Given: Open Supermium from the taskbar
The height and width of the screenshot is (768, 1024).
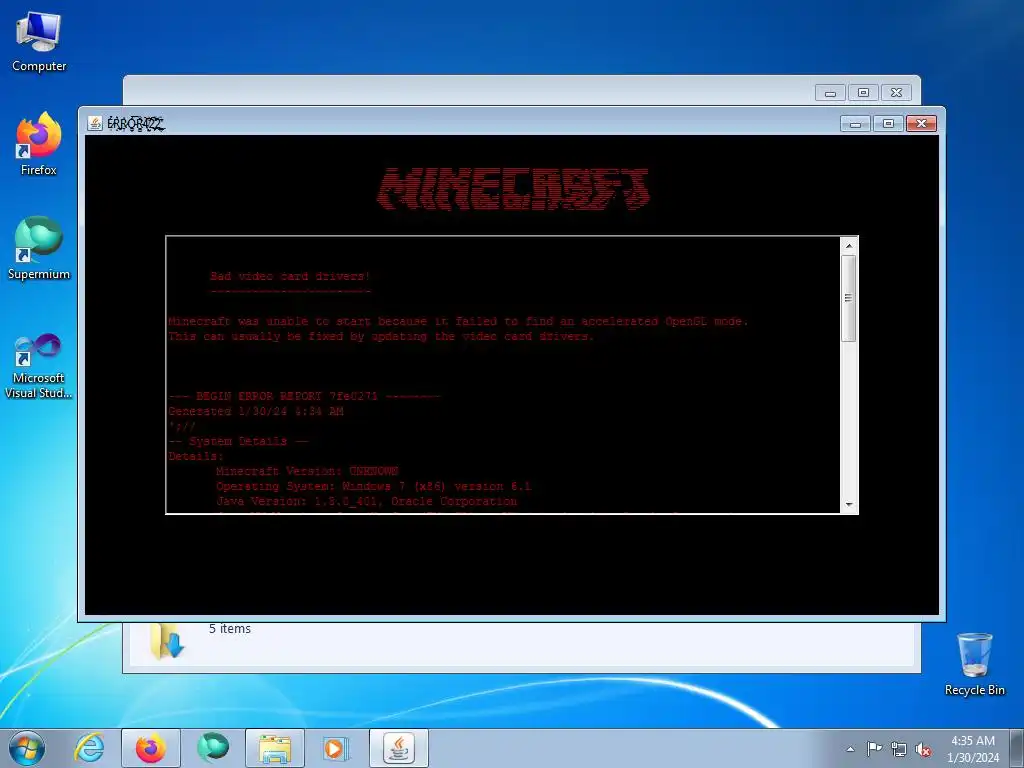Looking at the screenshot, I should click(213, 748).
